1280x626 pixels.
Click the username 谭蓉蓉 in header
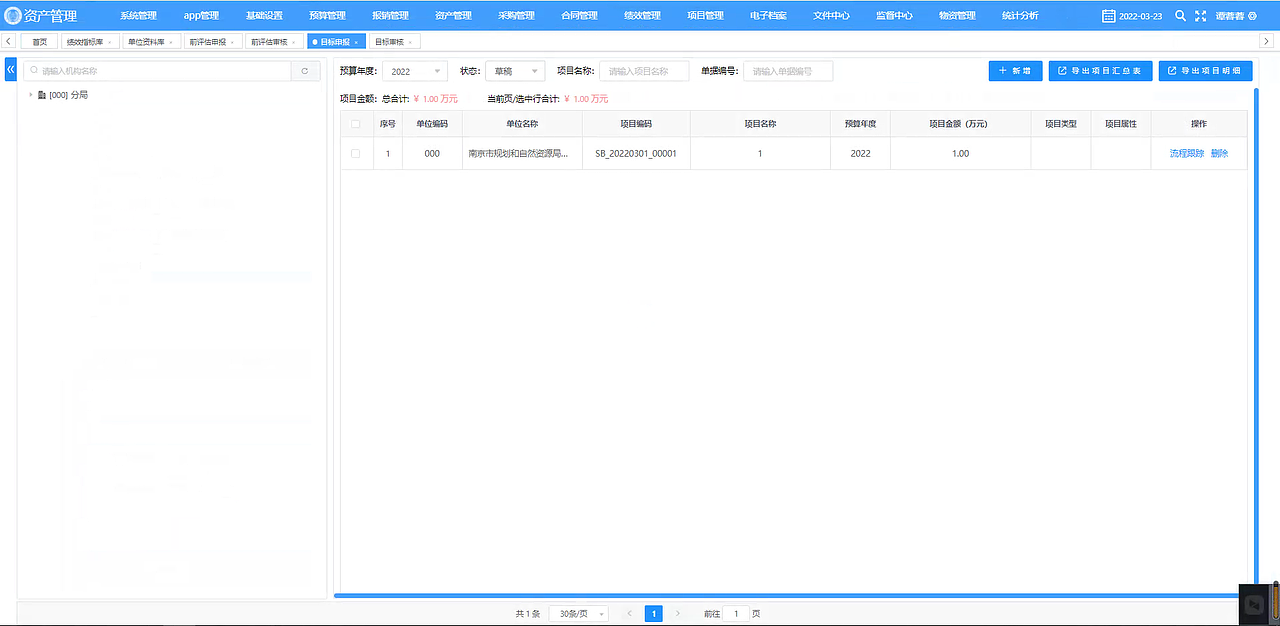[1230, 16]
